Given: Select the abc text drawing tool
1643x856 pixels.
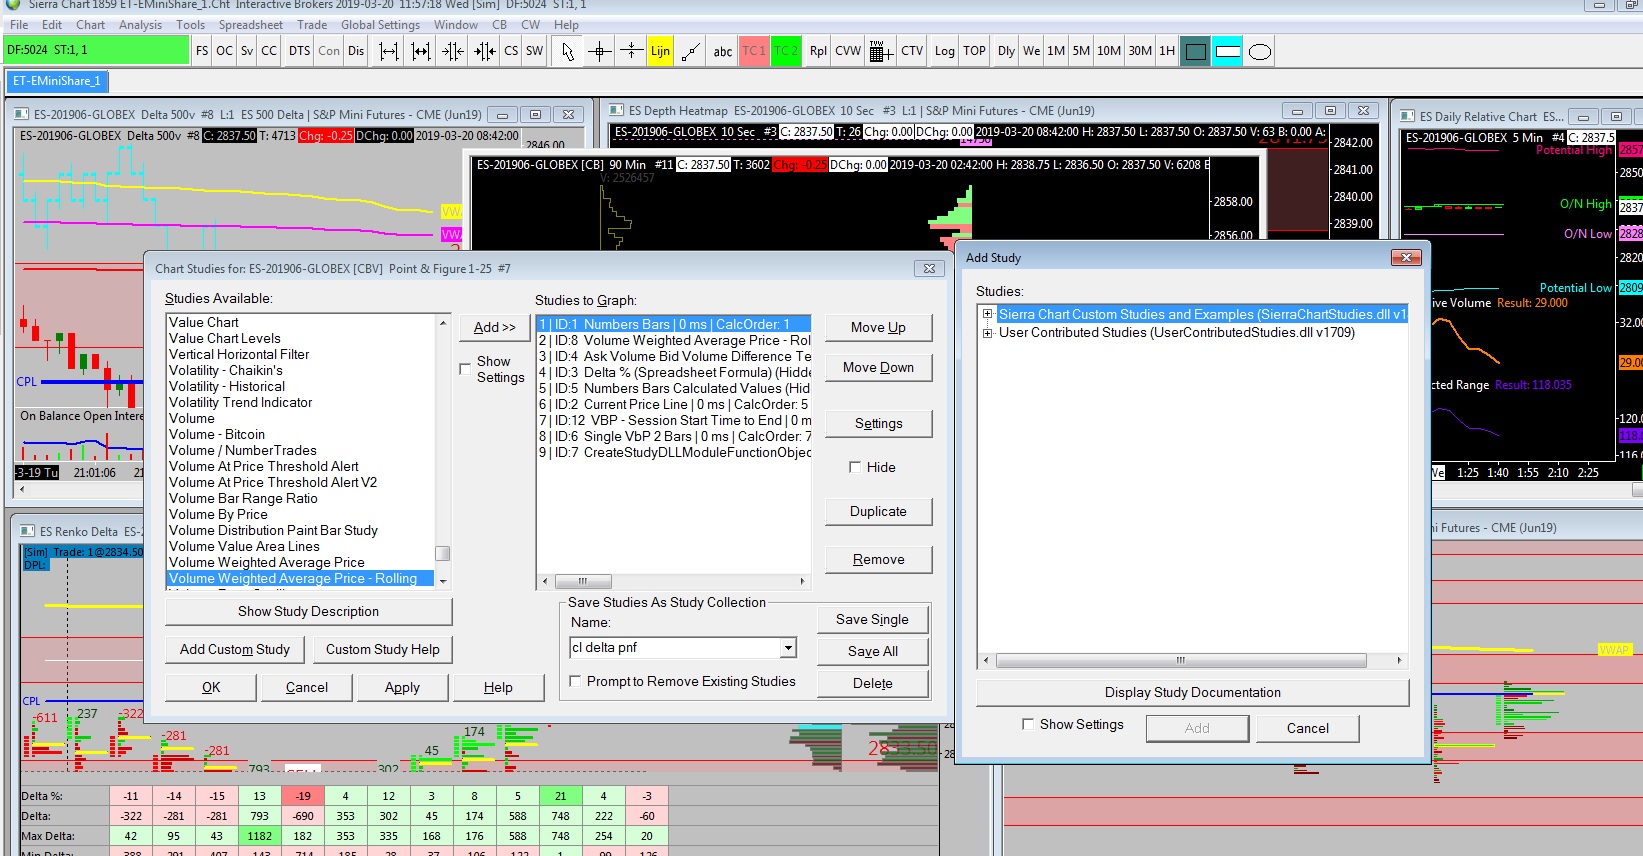Looking at the screenshot, I should tap(723, 51).
